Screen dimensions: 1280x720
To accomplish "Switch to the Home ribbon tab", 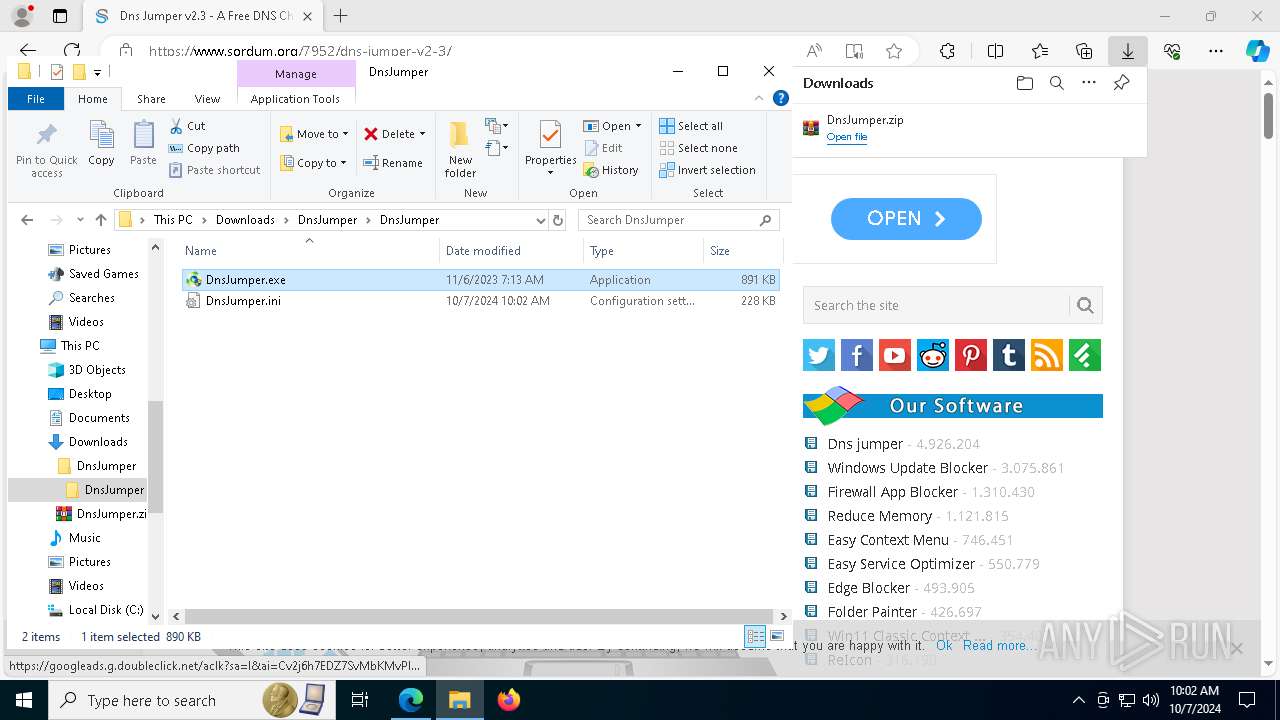I will click(x=93, y=99).
